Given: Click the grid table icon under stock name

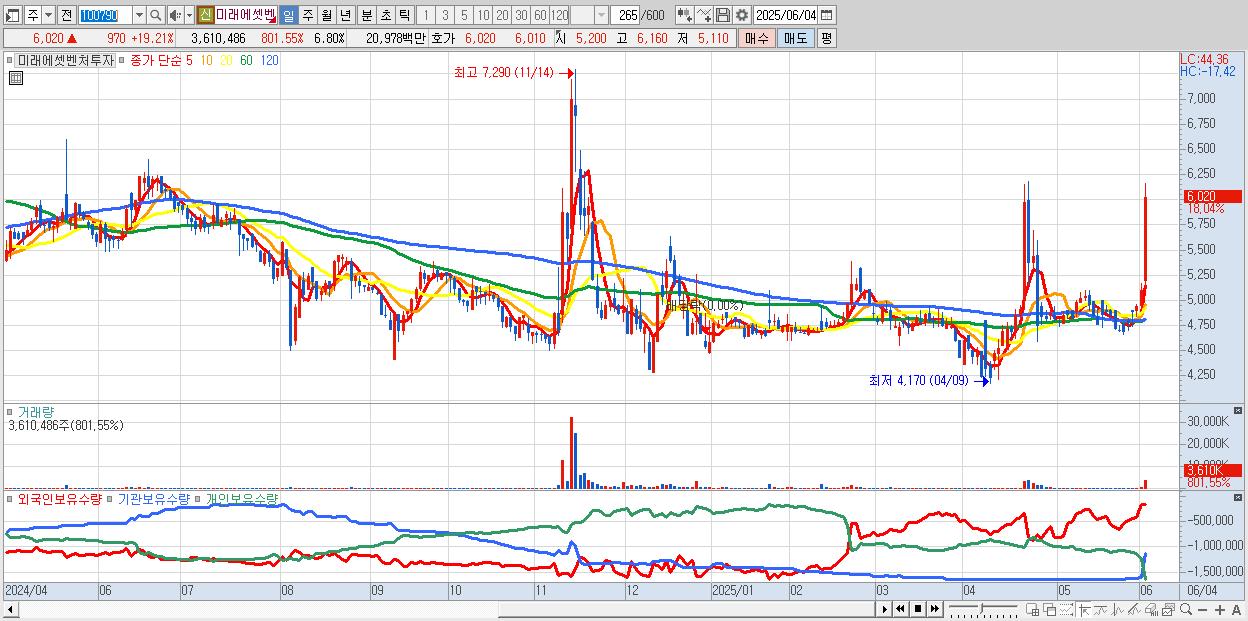Looking at the screenshot, I should 16,79.
